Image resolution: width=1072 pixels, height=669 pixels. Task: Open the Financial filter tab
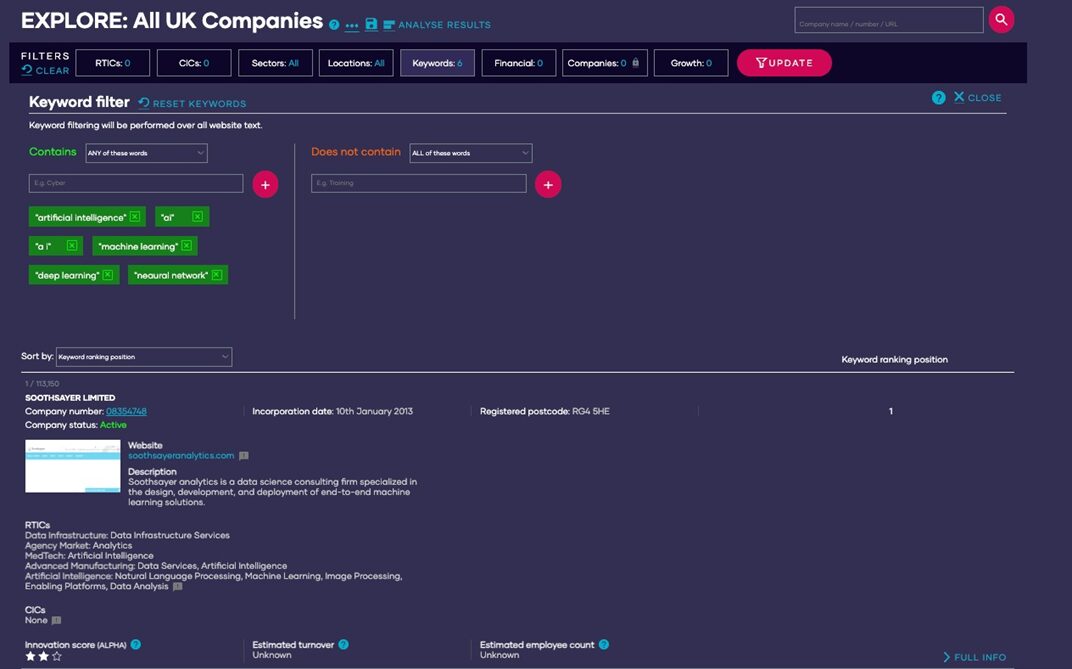[x=518, y=63]
